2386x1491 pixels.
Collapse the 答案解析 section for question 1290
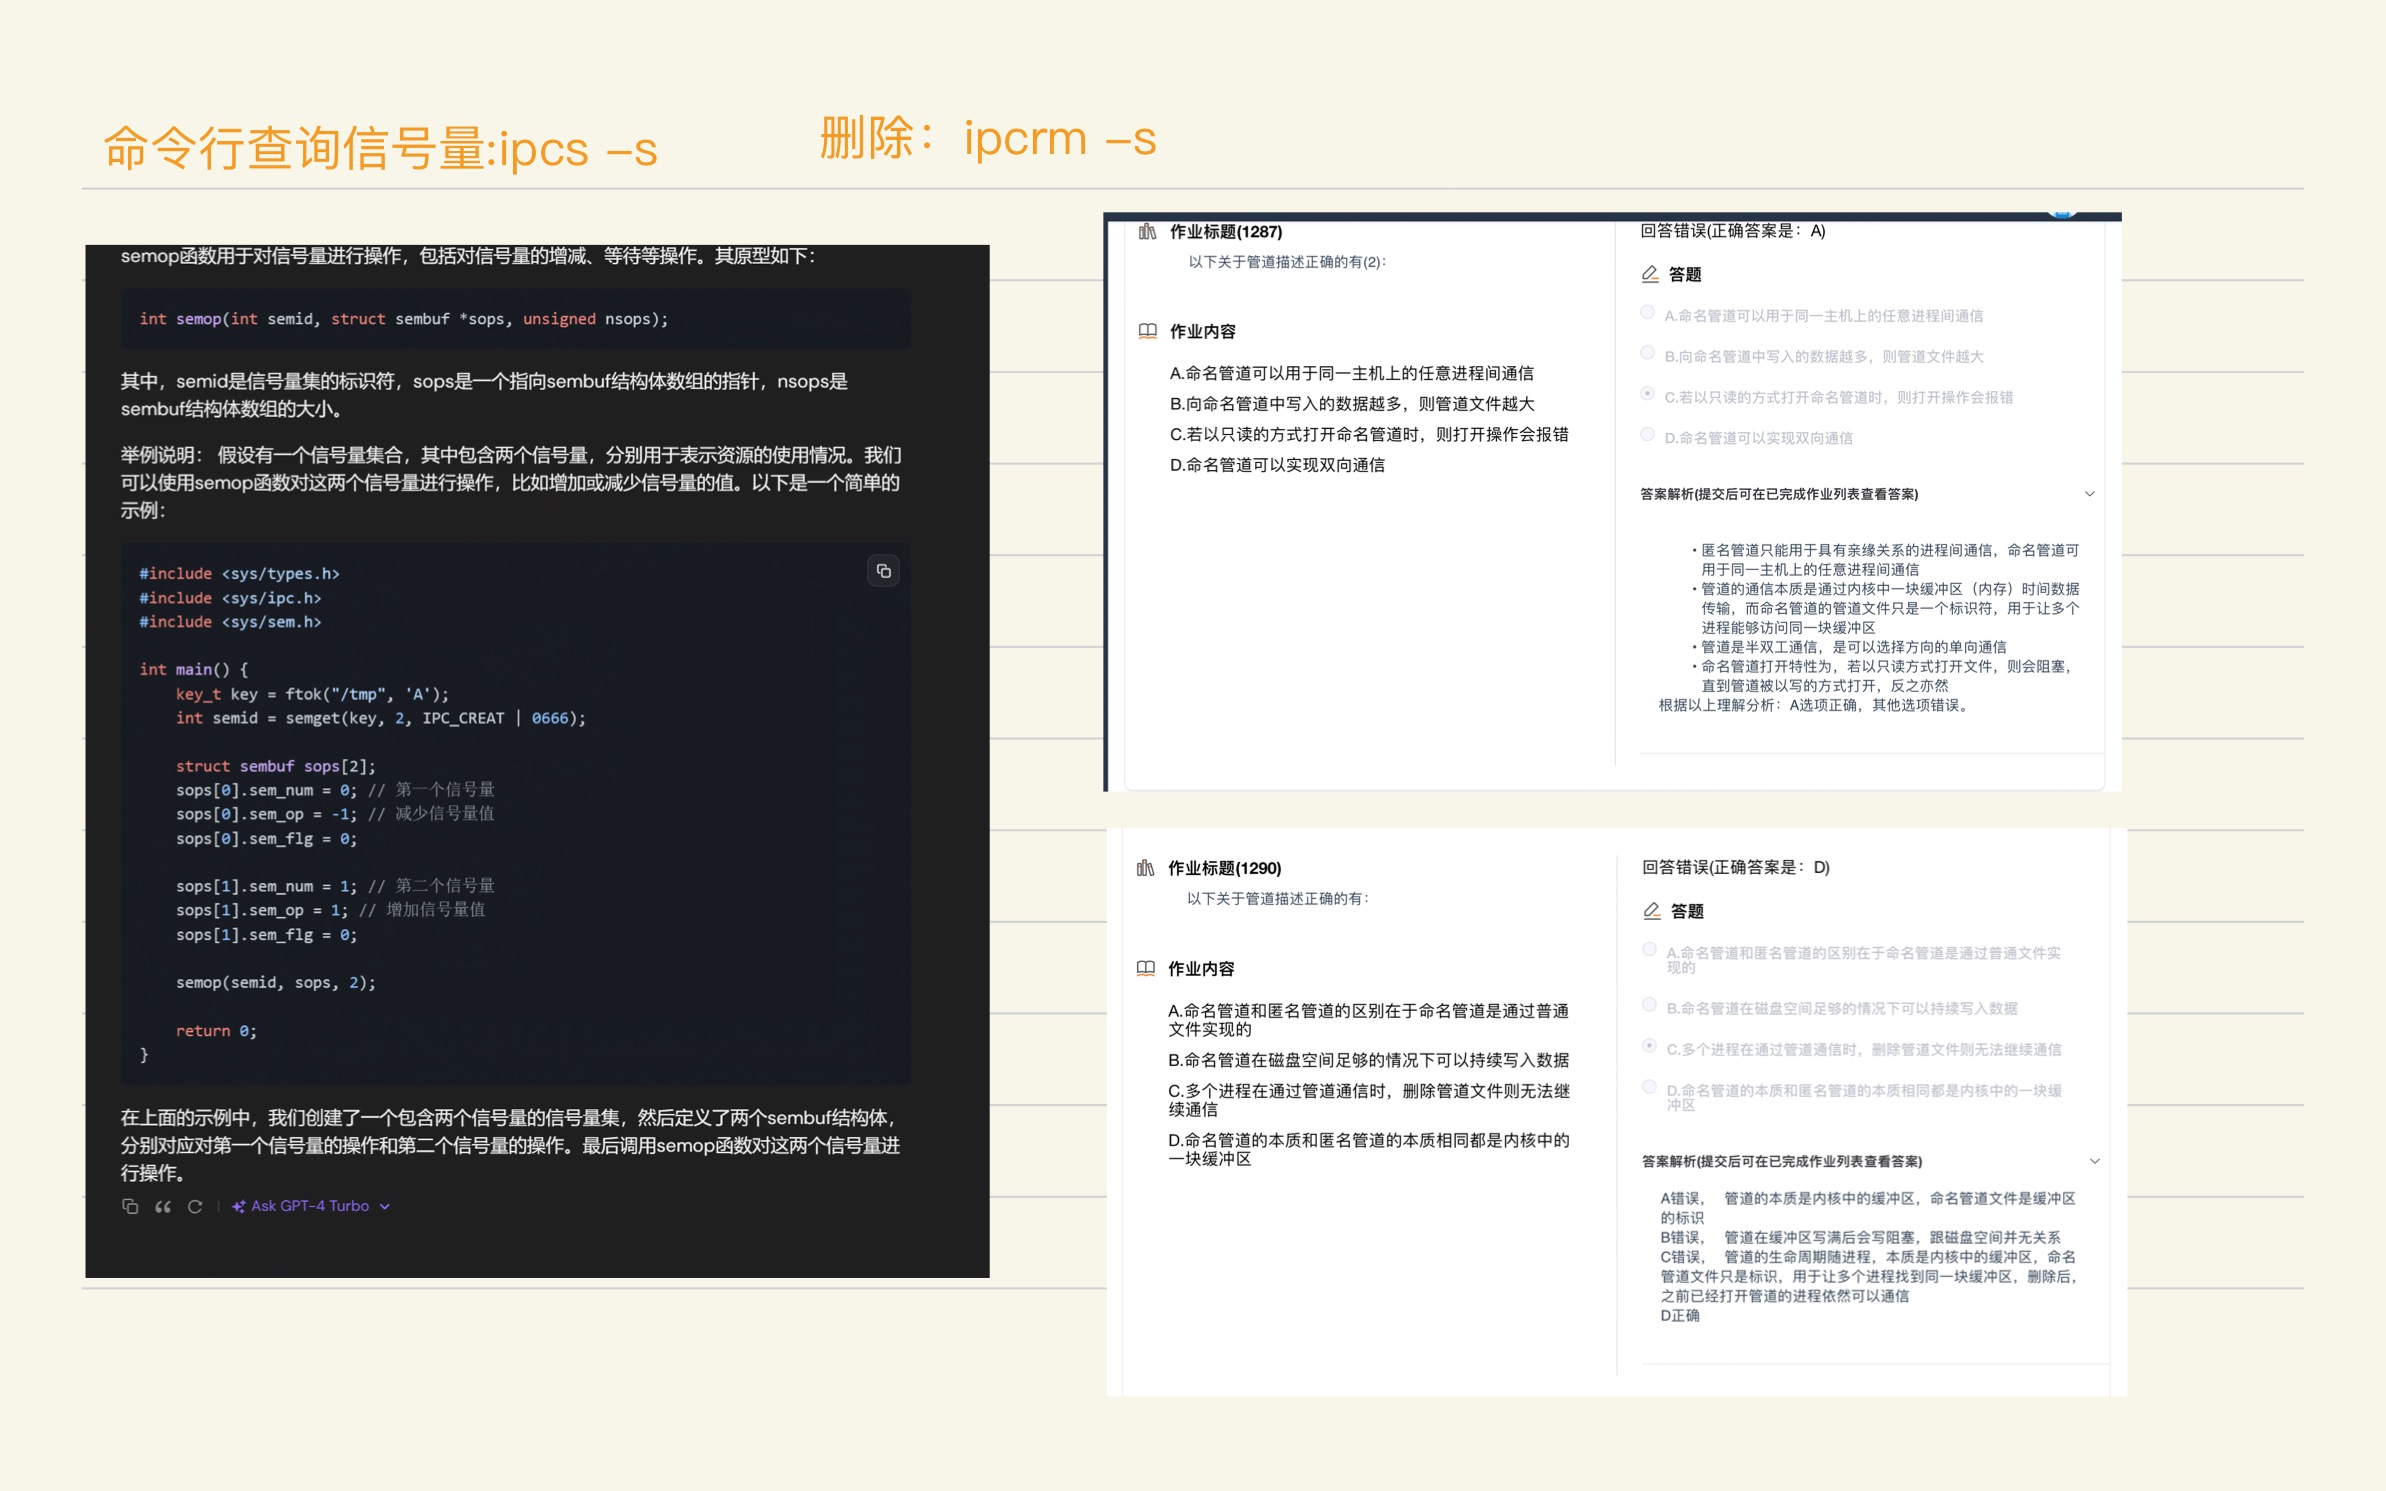coord(2094,1161)
